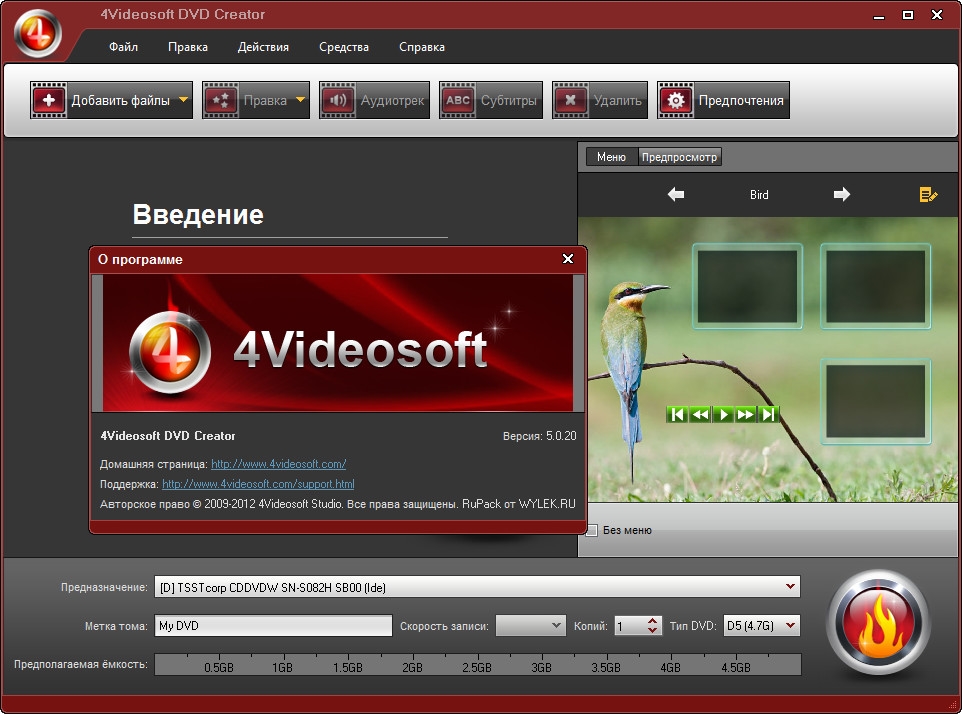This screenshot has width=962, height=714.
Task: Click the skip to first playback button
Action: [677, 415]
